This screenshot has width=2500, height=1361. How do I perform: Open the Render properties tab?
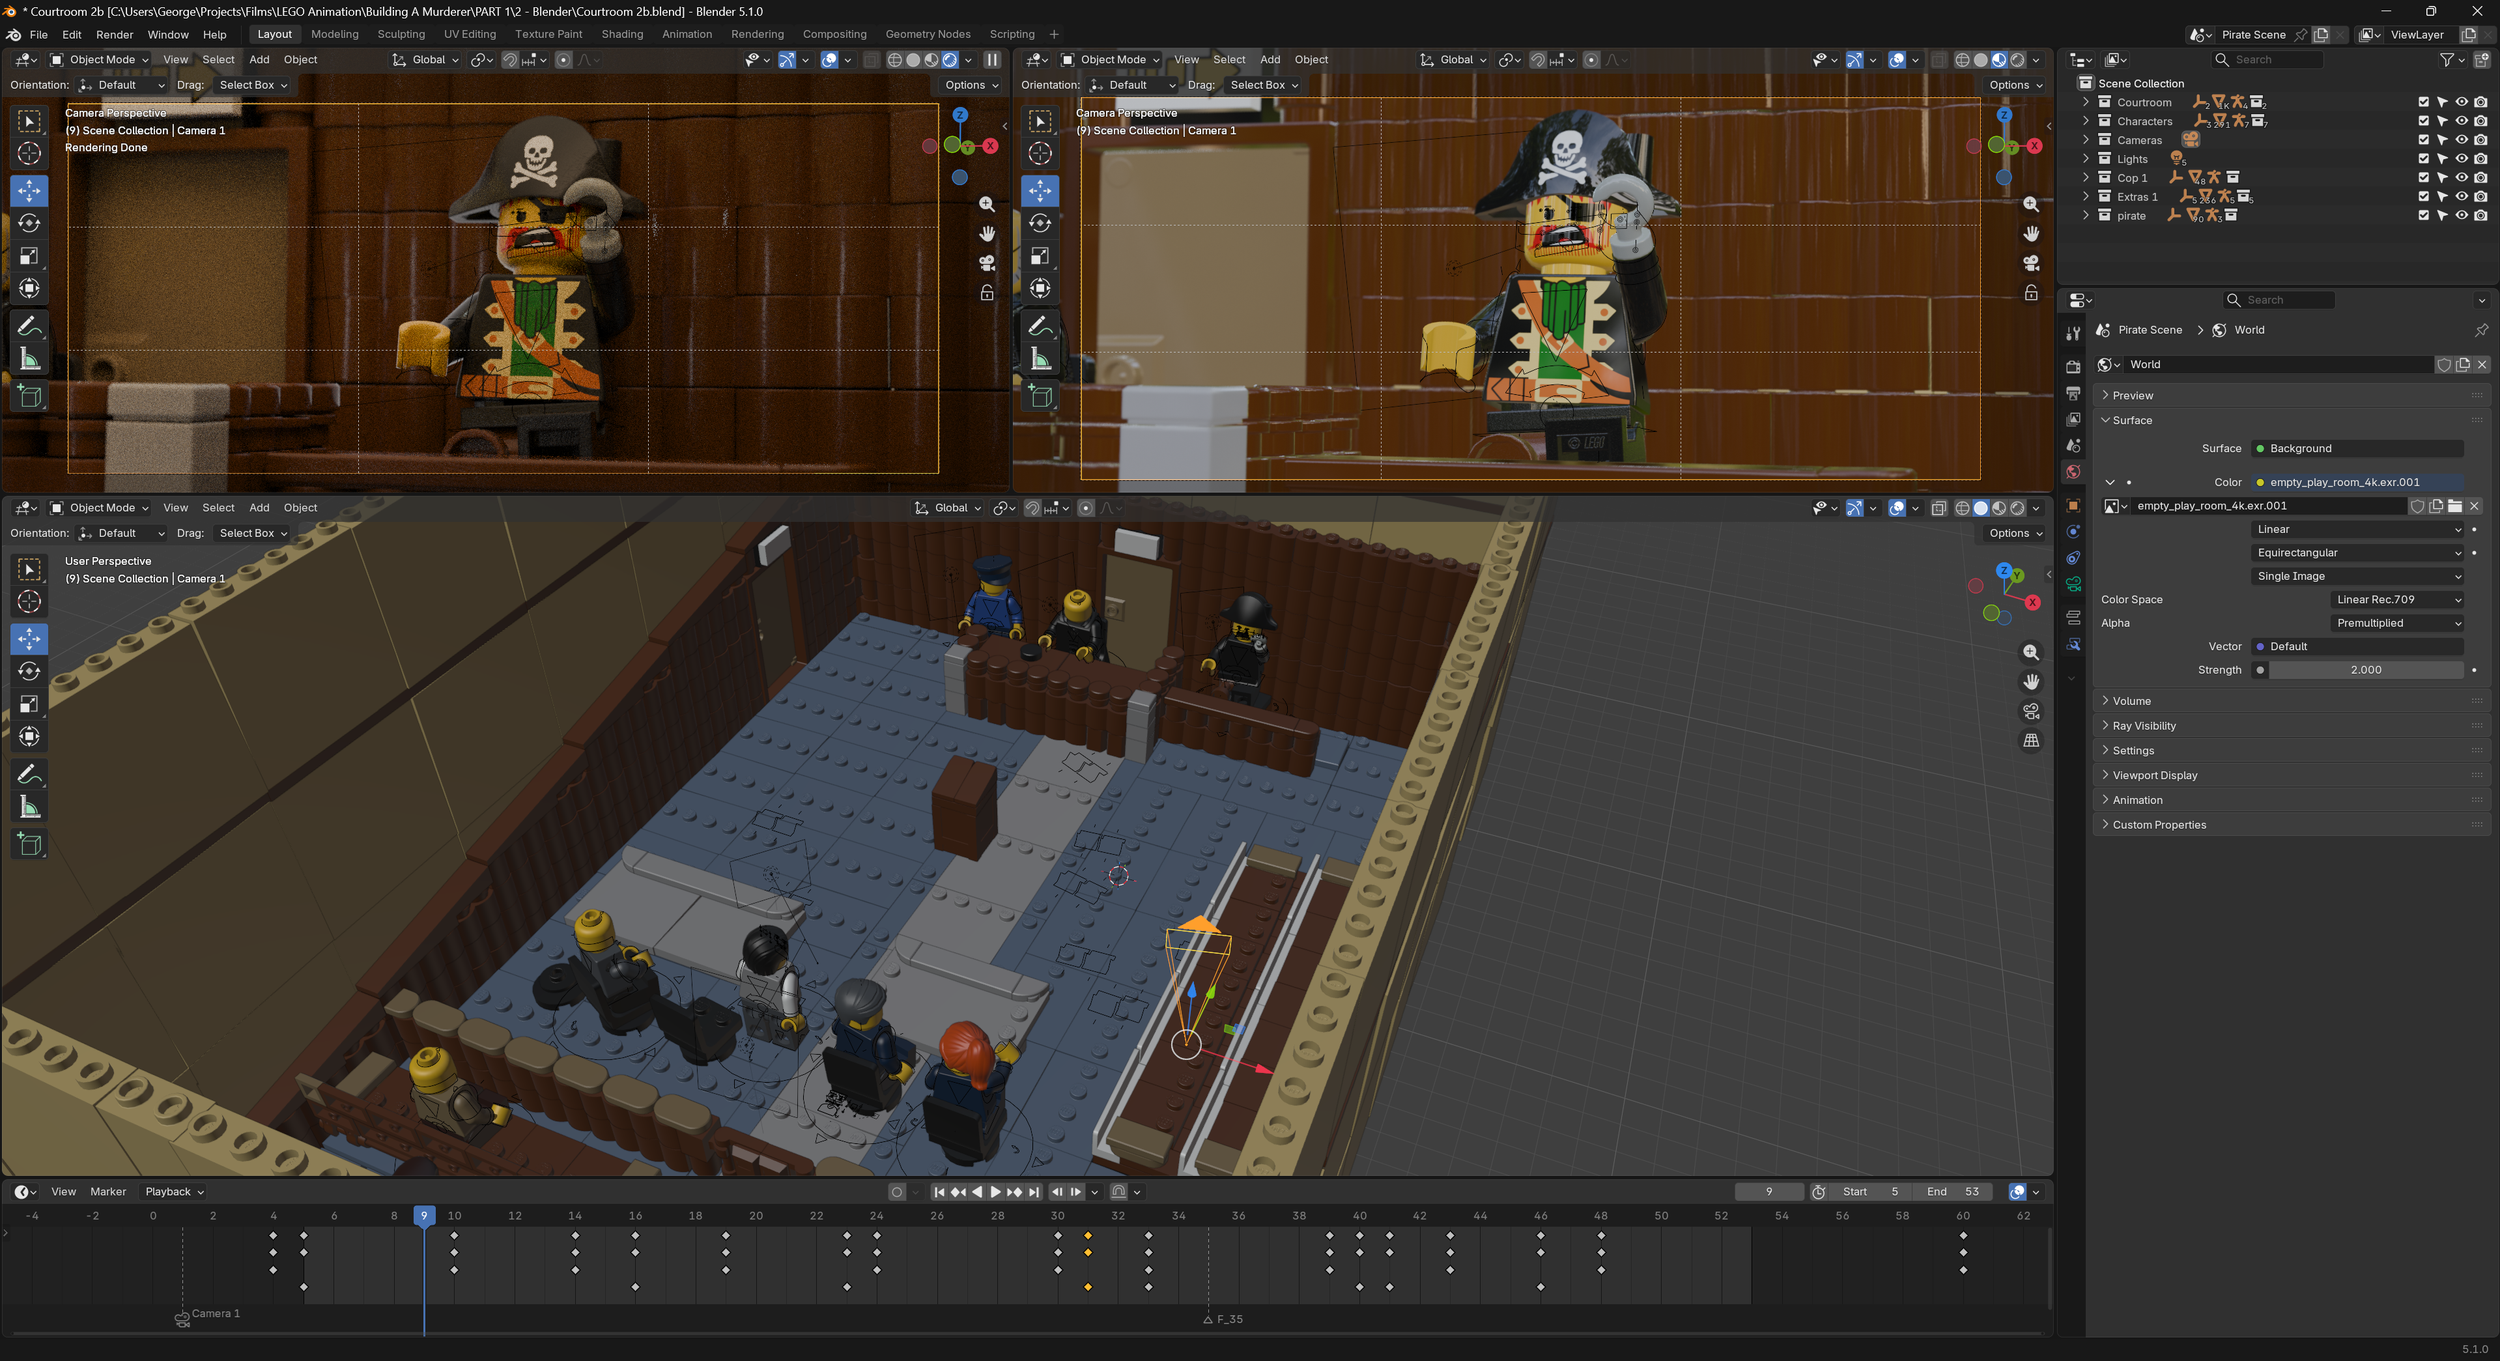click(2073, 367)
